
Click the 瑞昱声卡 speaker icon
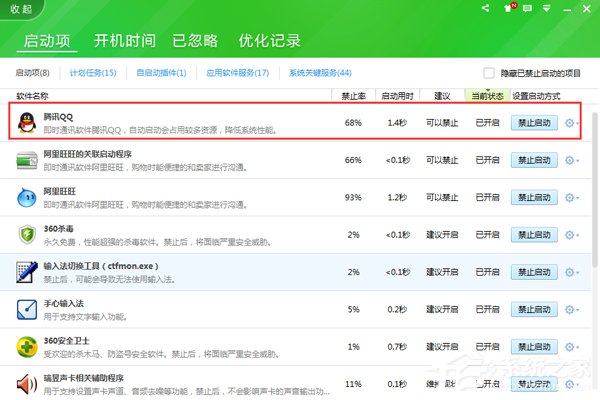27,384
